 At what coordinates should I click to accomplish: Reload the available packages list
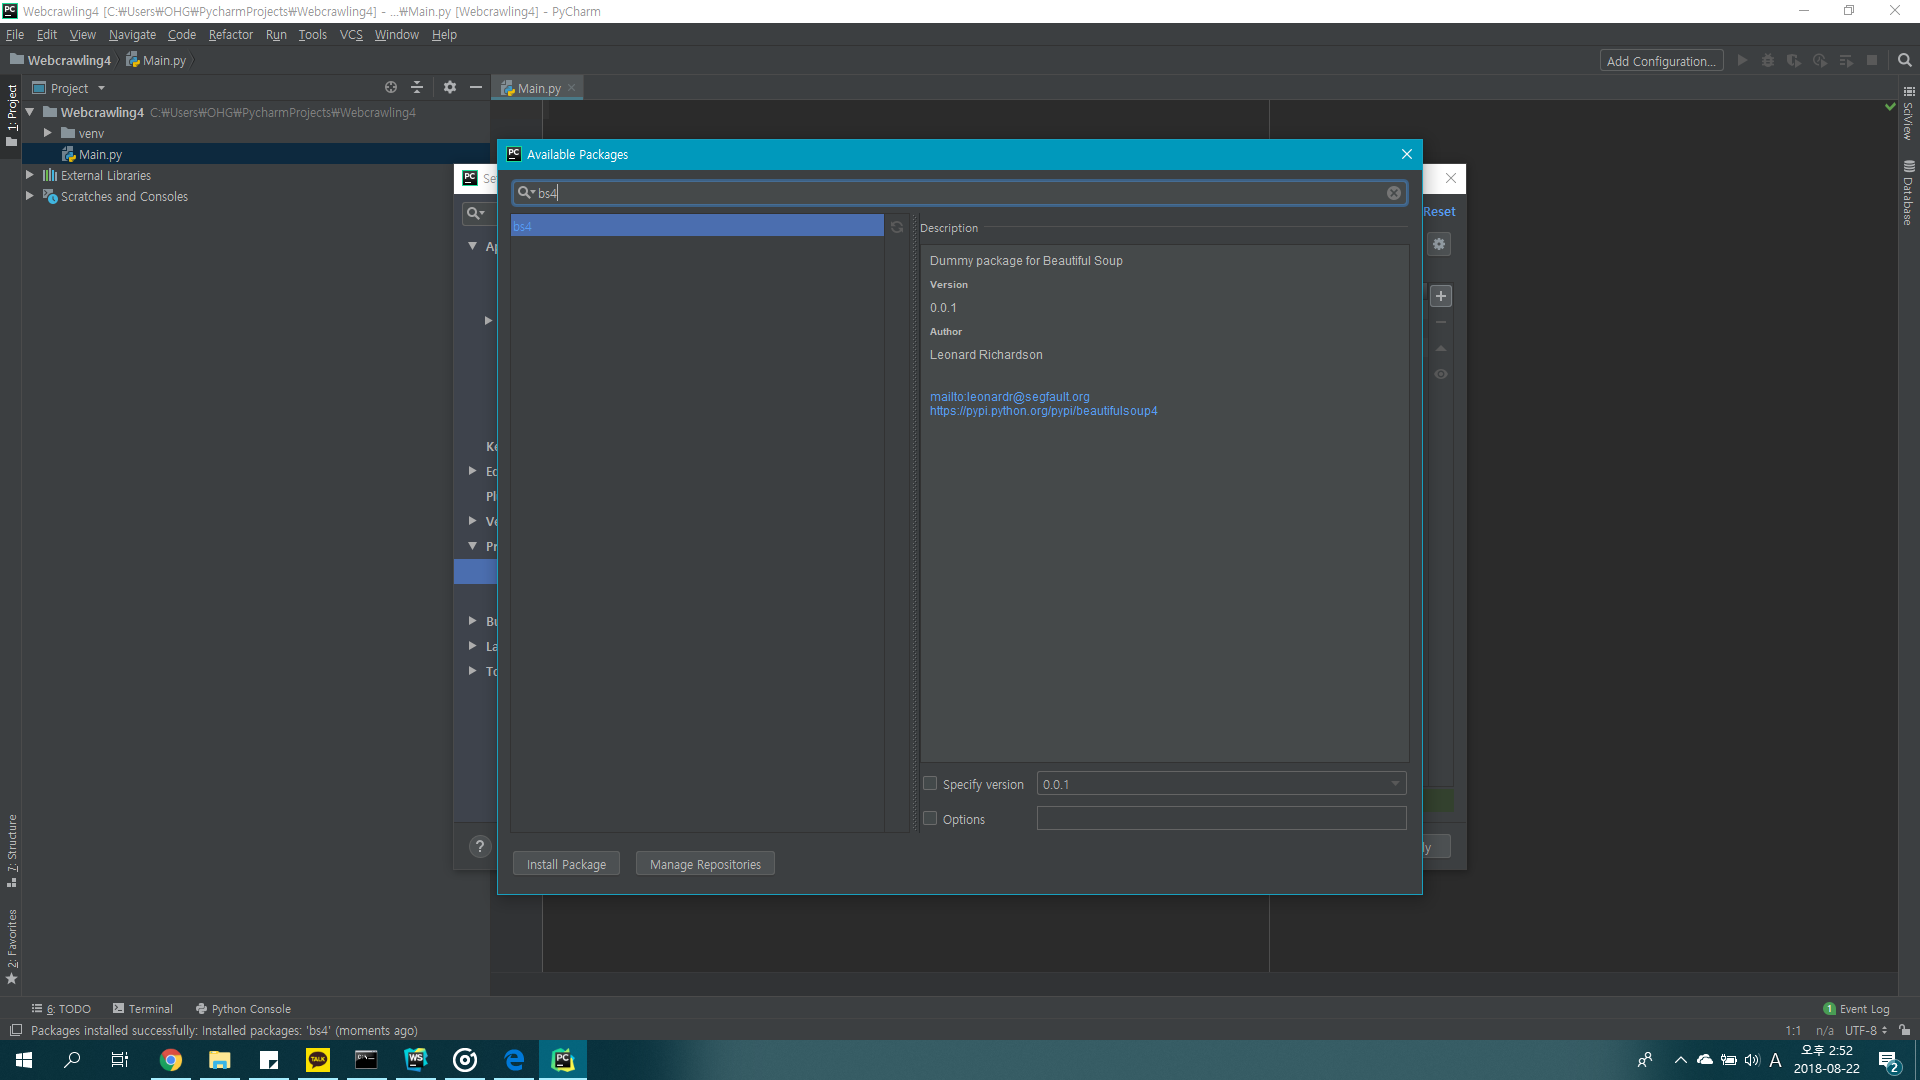897,227
